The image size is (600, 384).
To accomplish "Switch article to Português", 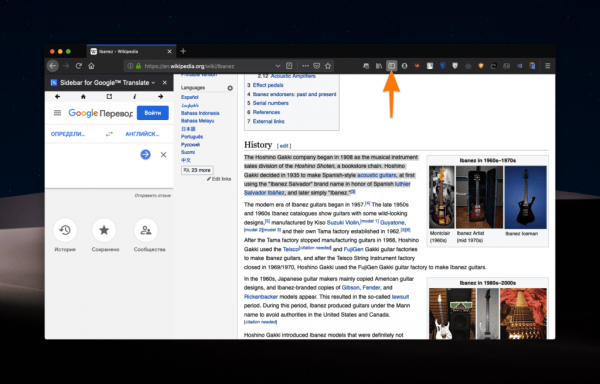I will 192,137.
